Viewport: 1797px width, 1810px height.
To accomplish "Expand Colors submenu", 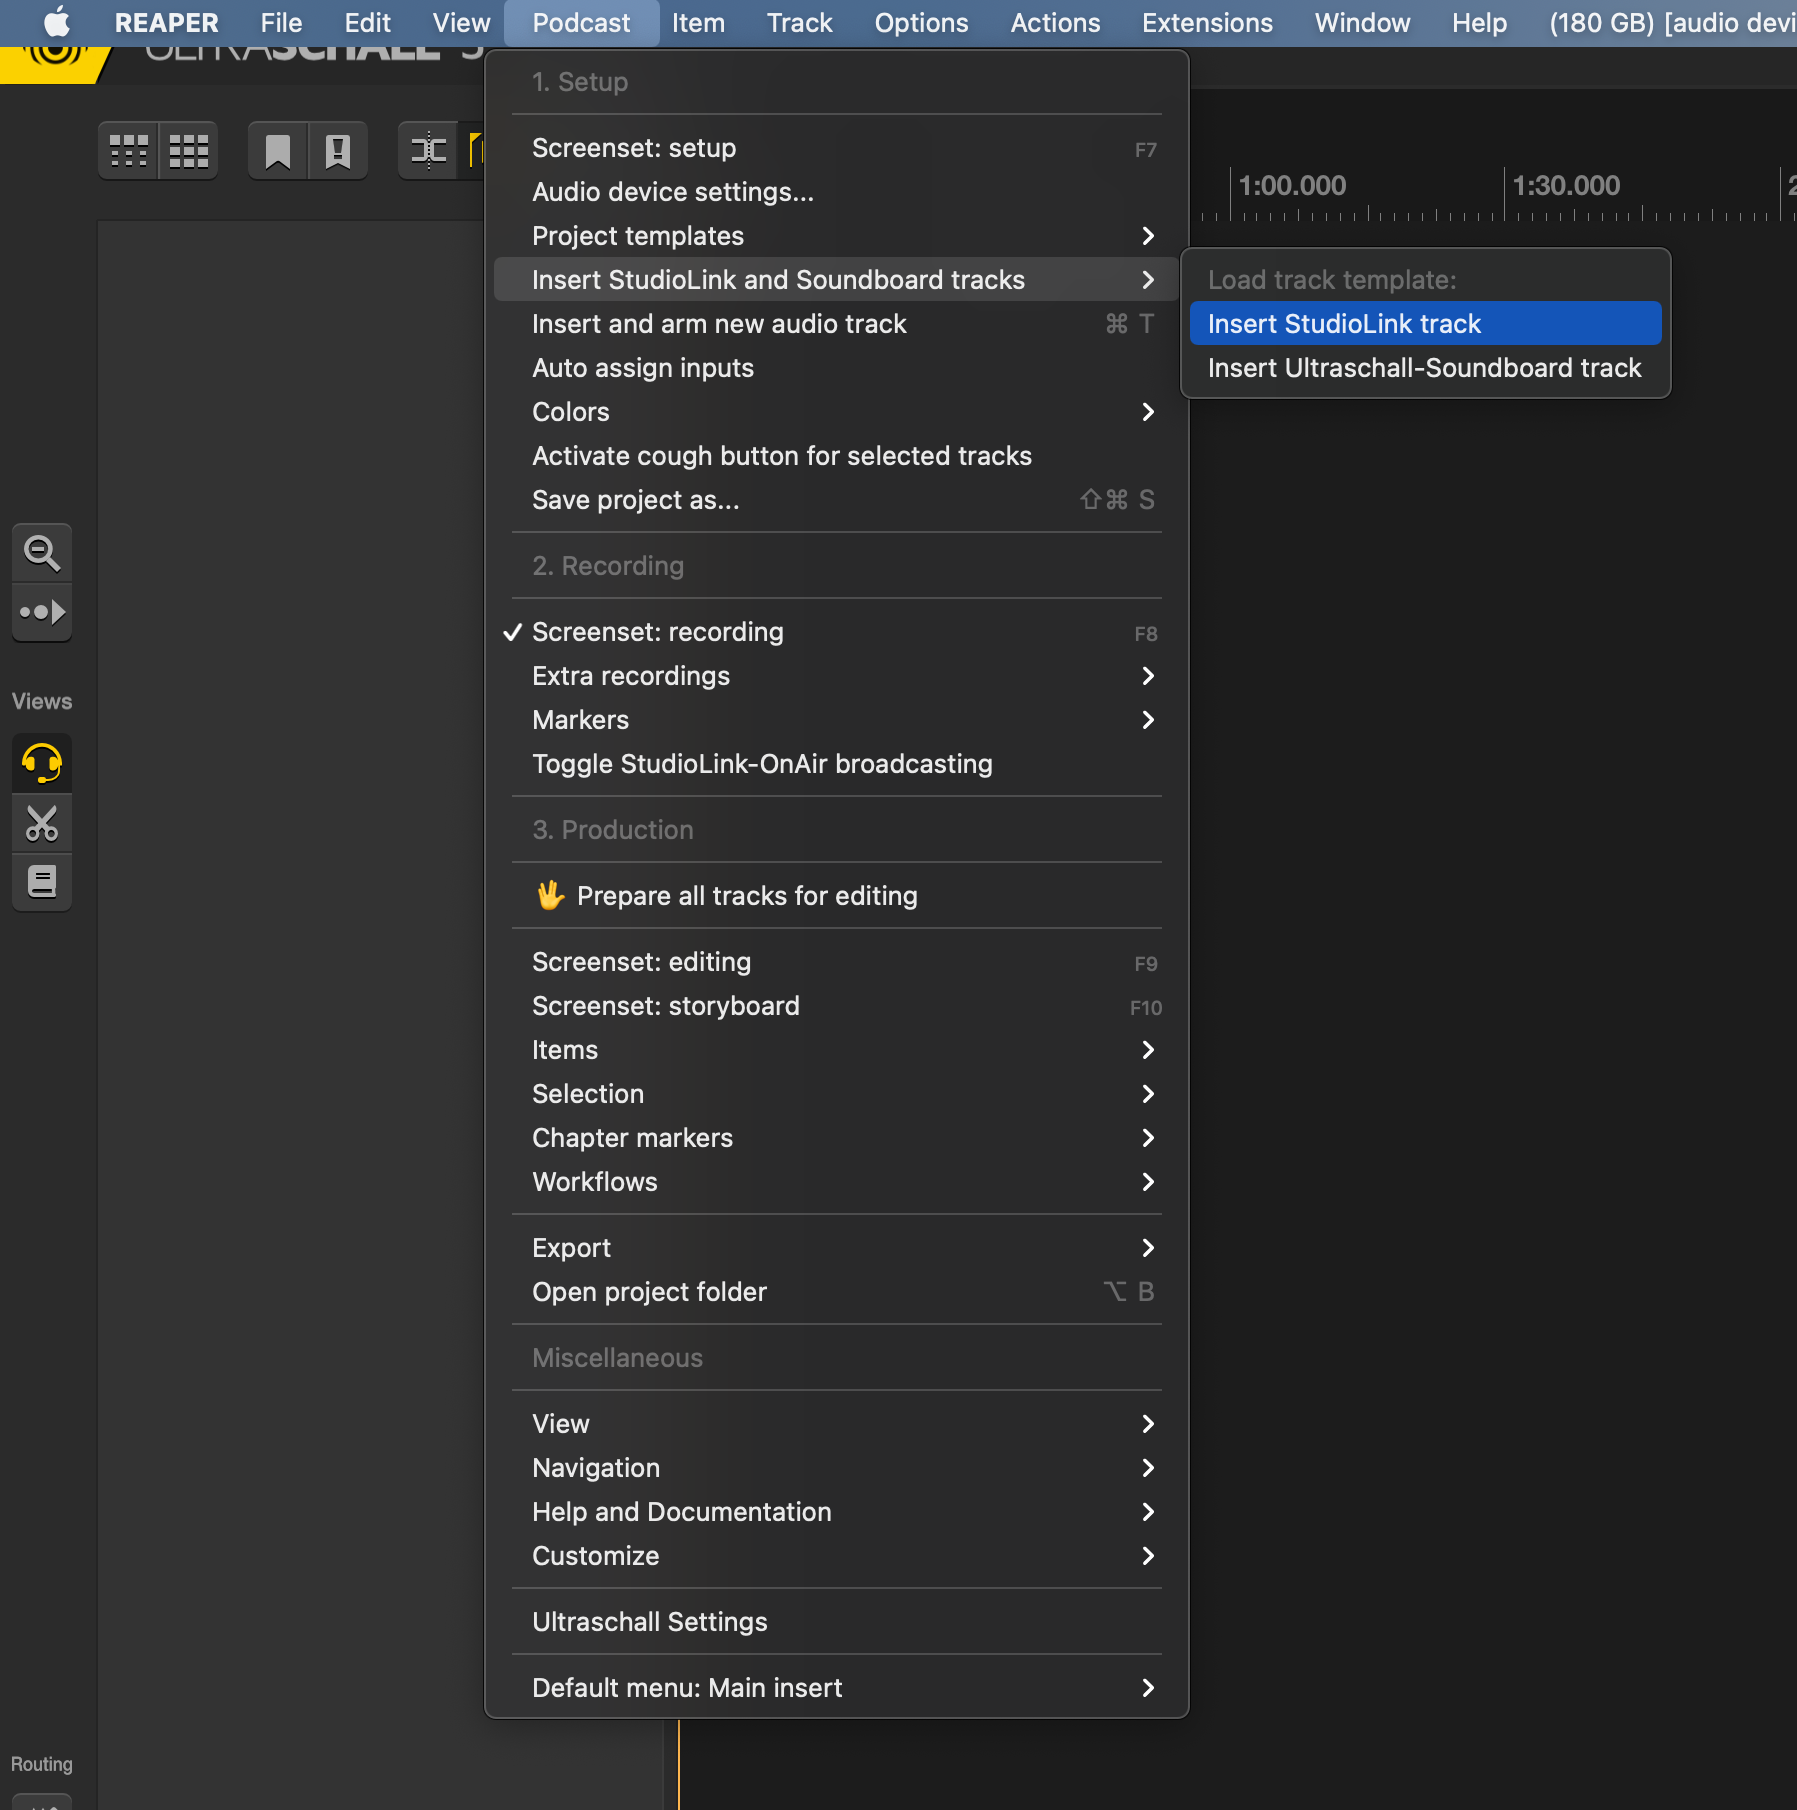I will coord(836,412).
